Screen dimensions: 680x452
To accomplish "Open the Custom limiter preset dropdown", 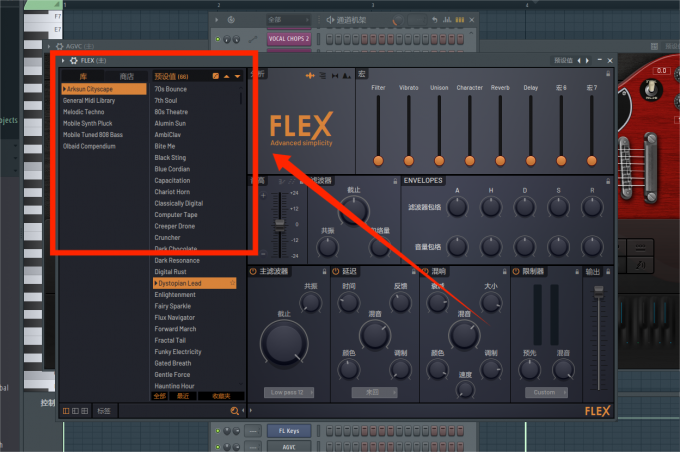I will click(x=546, y=393).
